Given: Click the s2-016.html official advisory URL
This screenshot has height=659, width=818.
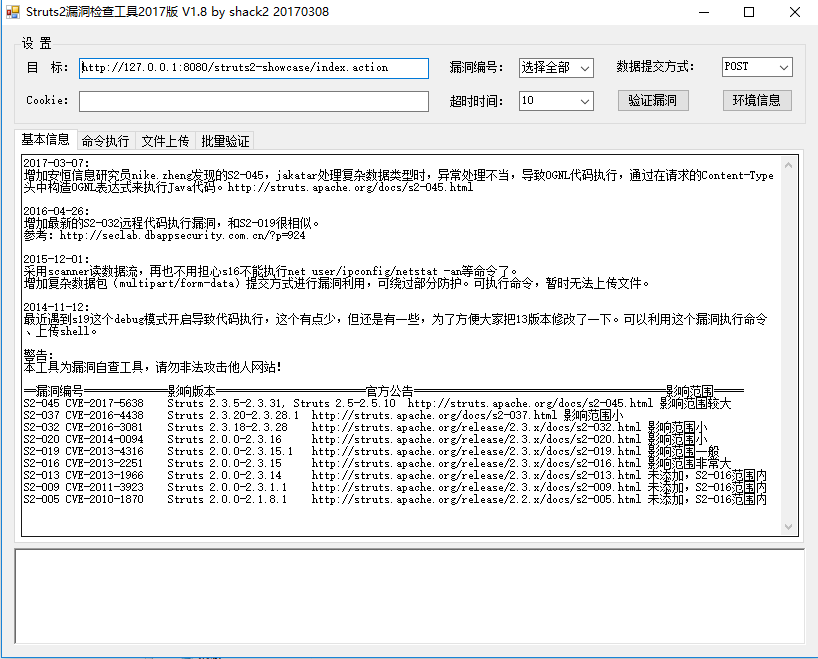Looking at the screenshot, I should pos(476,463).
